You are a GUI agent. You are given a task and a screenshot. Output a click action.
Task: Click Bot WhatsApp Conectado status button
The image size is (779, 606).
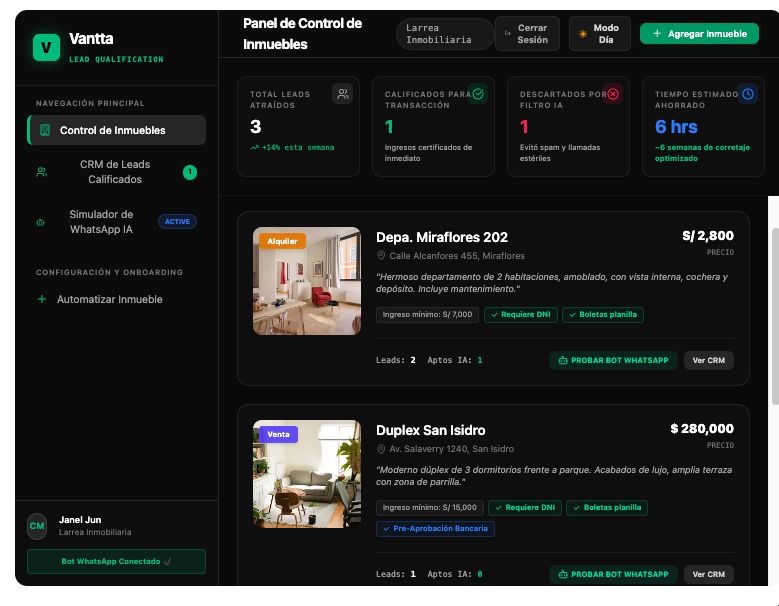tap(116, 561)
